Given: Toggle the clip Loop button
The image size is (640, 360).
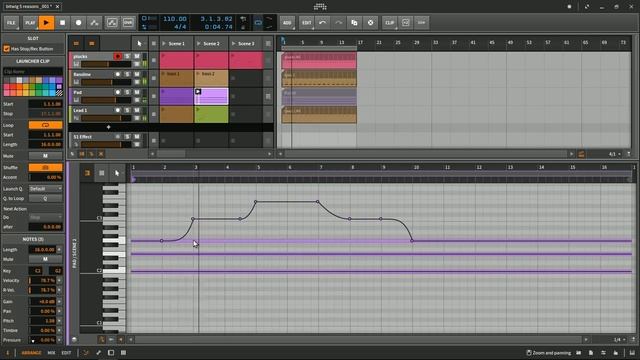Looking at the screenshot, I should [45, 125].
